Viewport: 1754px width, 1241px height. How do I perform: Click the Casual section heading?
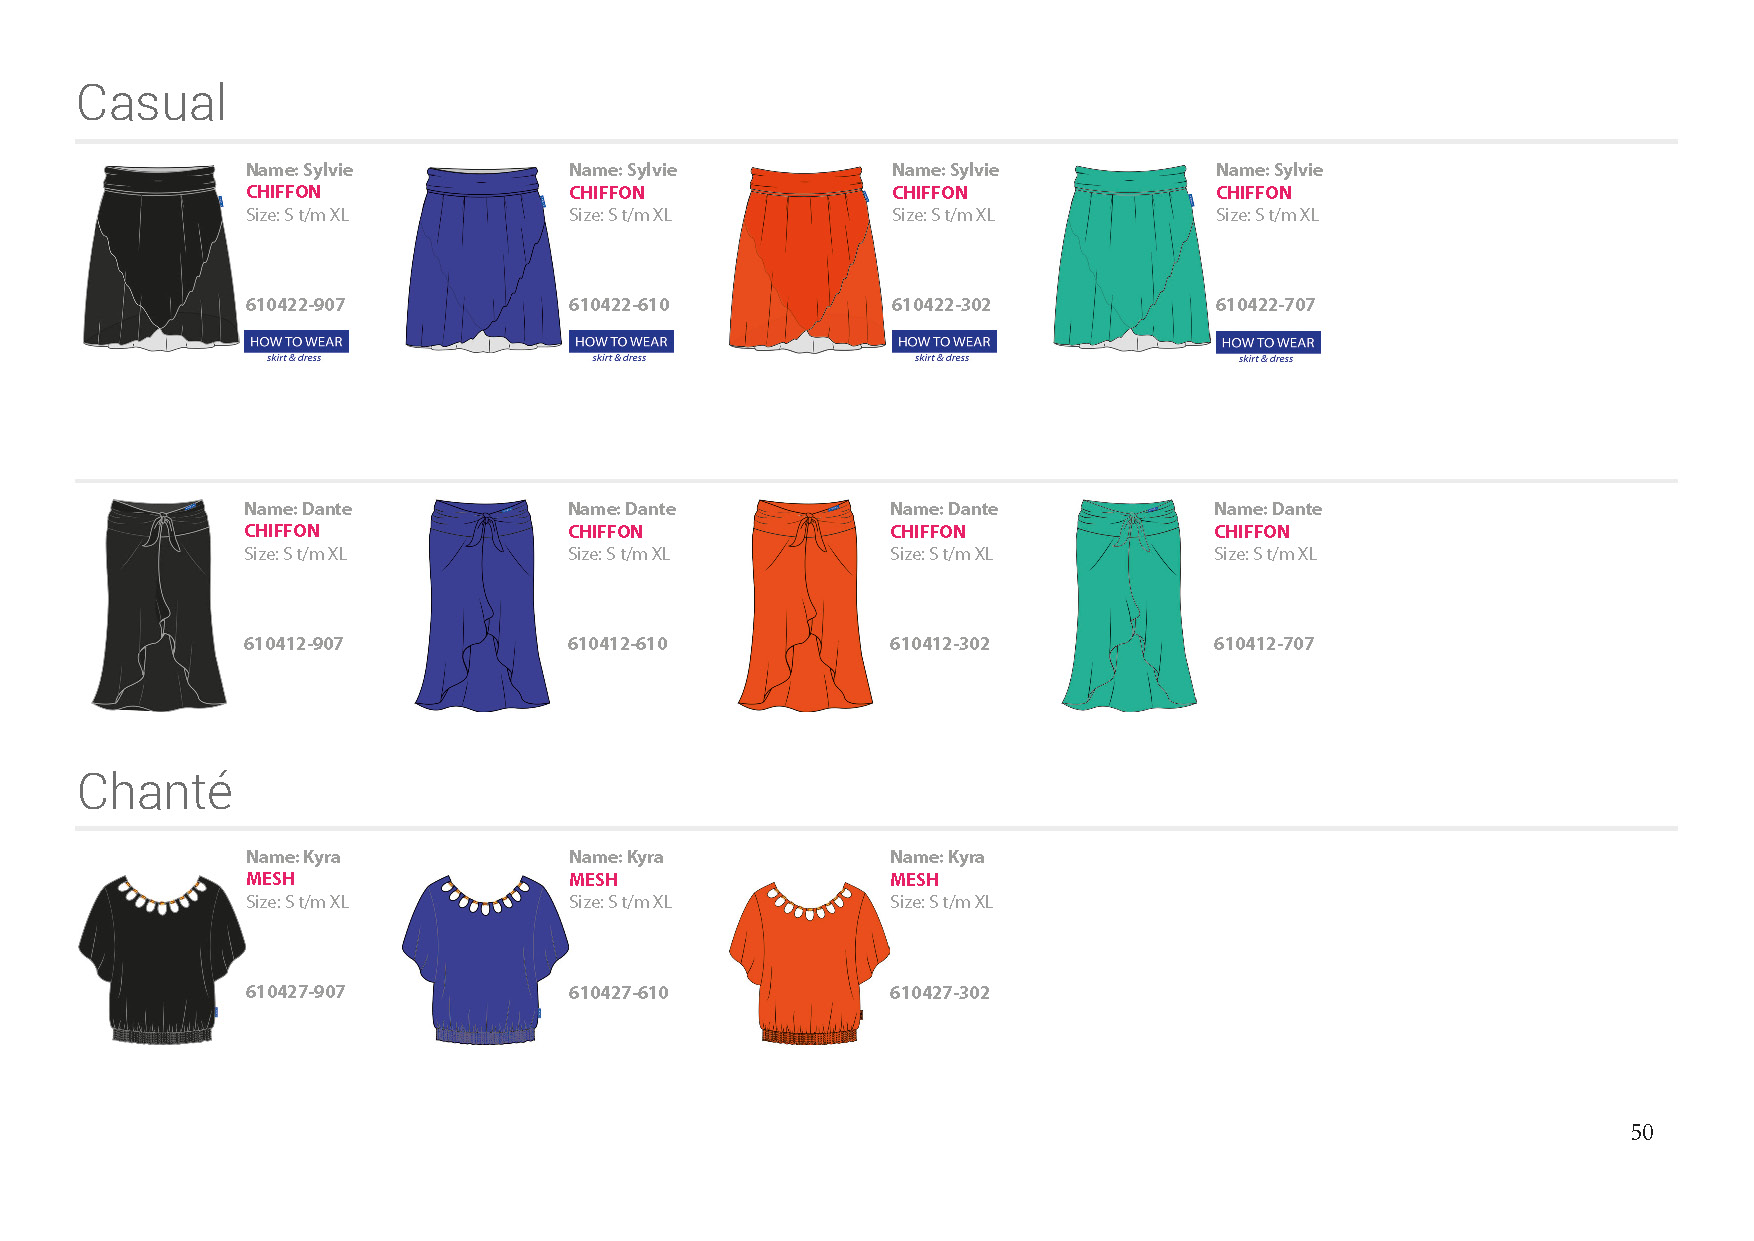click(x=152, y=103)
